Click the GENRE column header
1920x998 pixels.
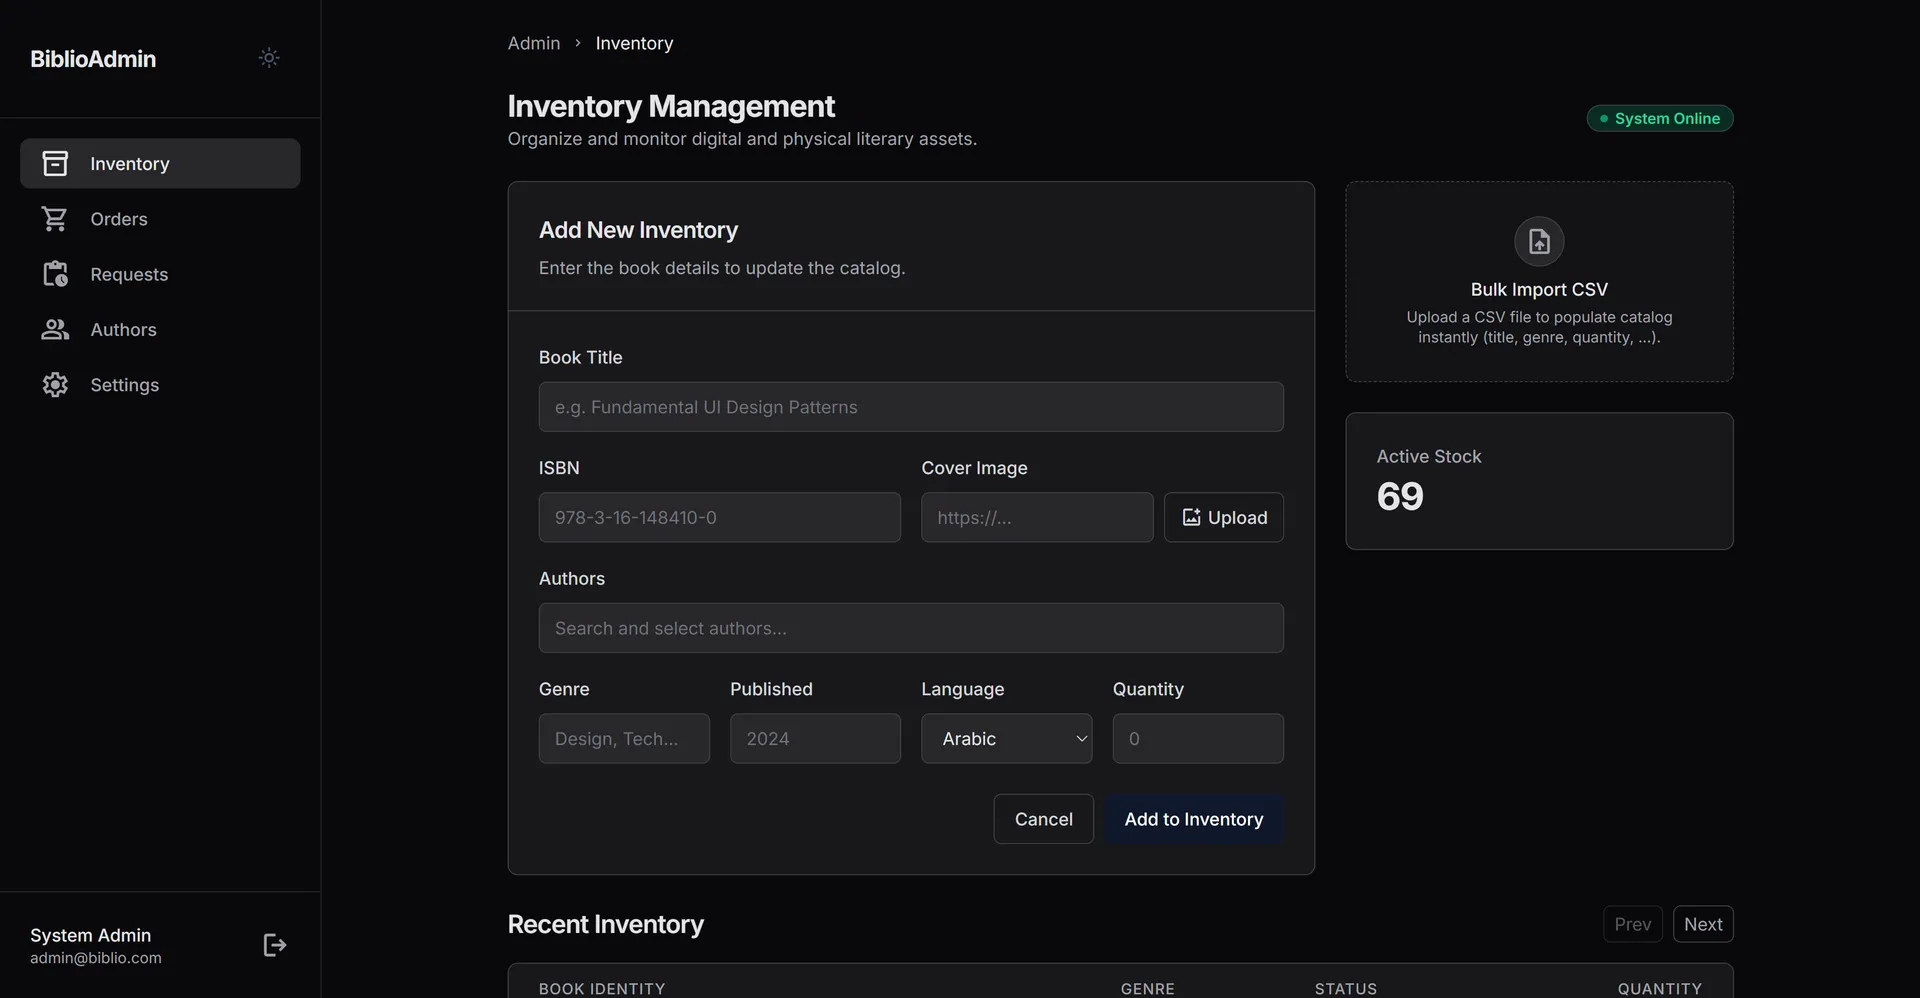coord(1147,988)
